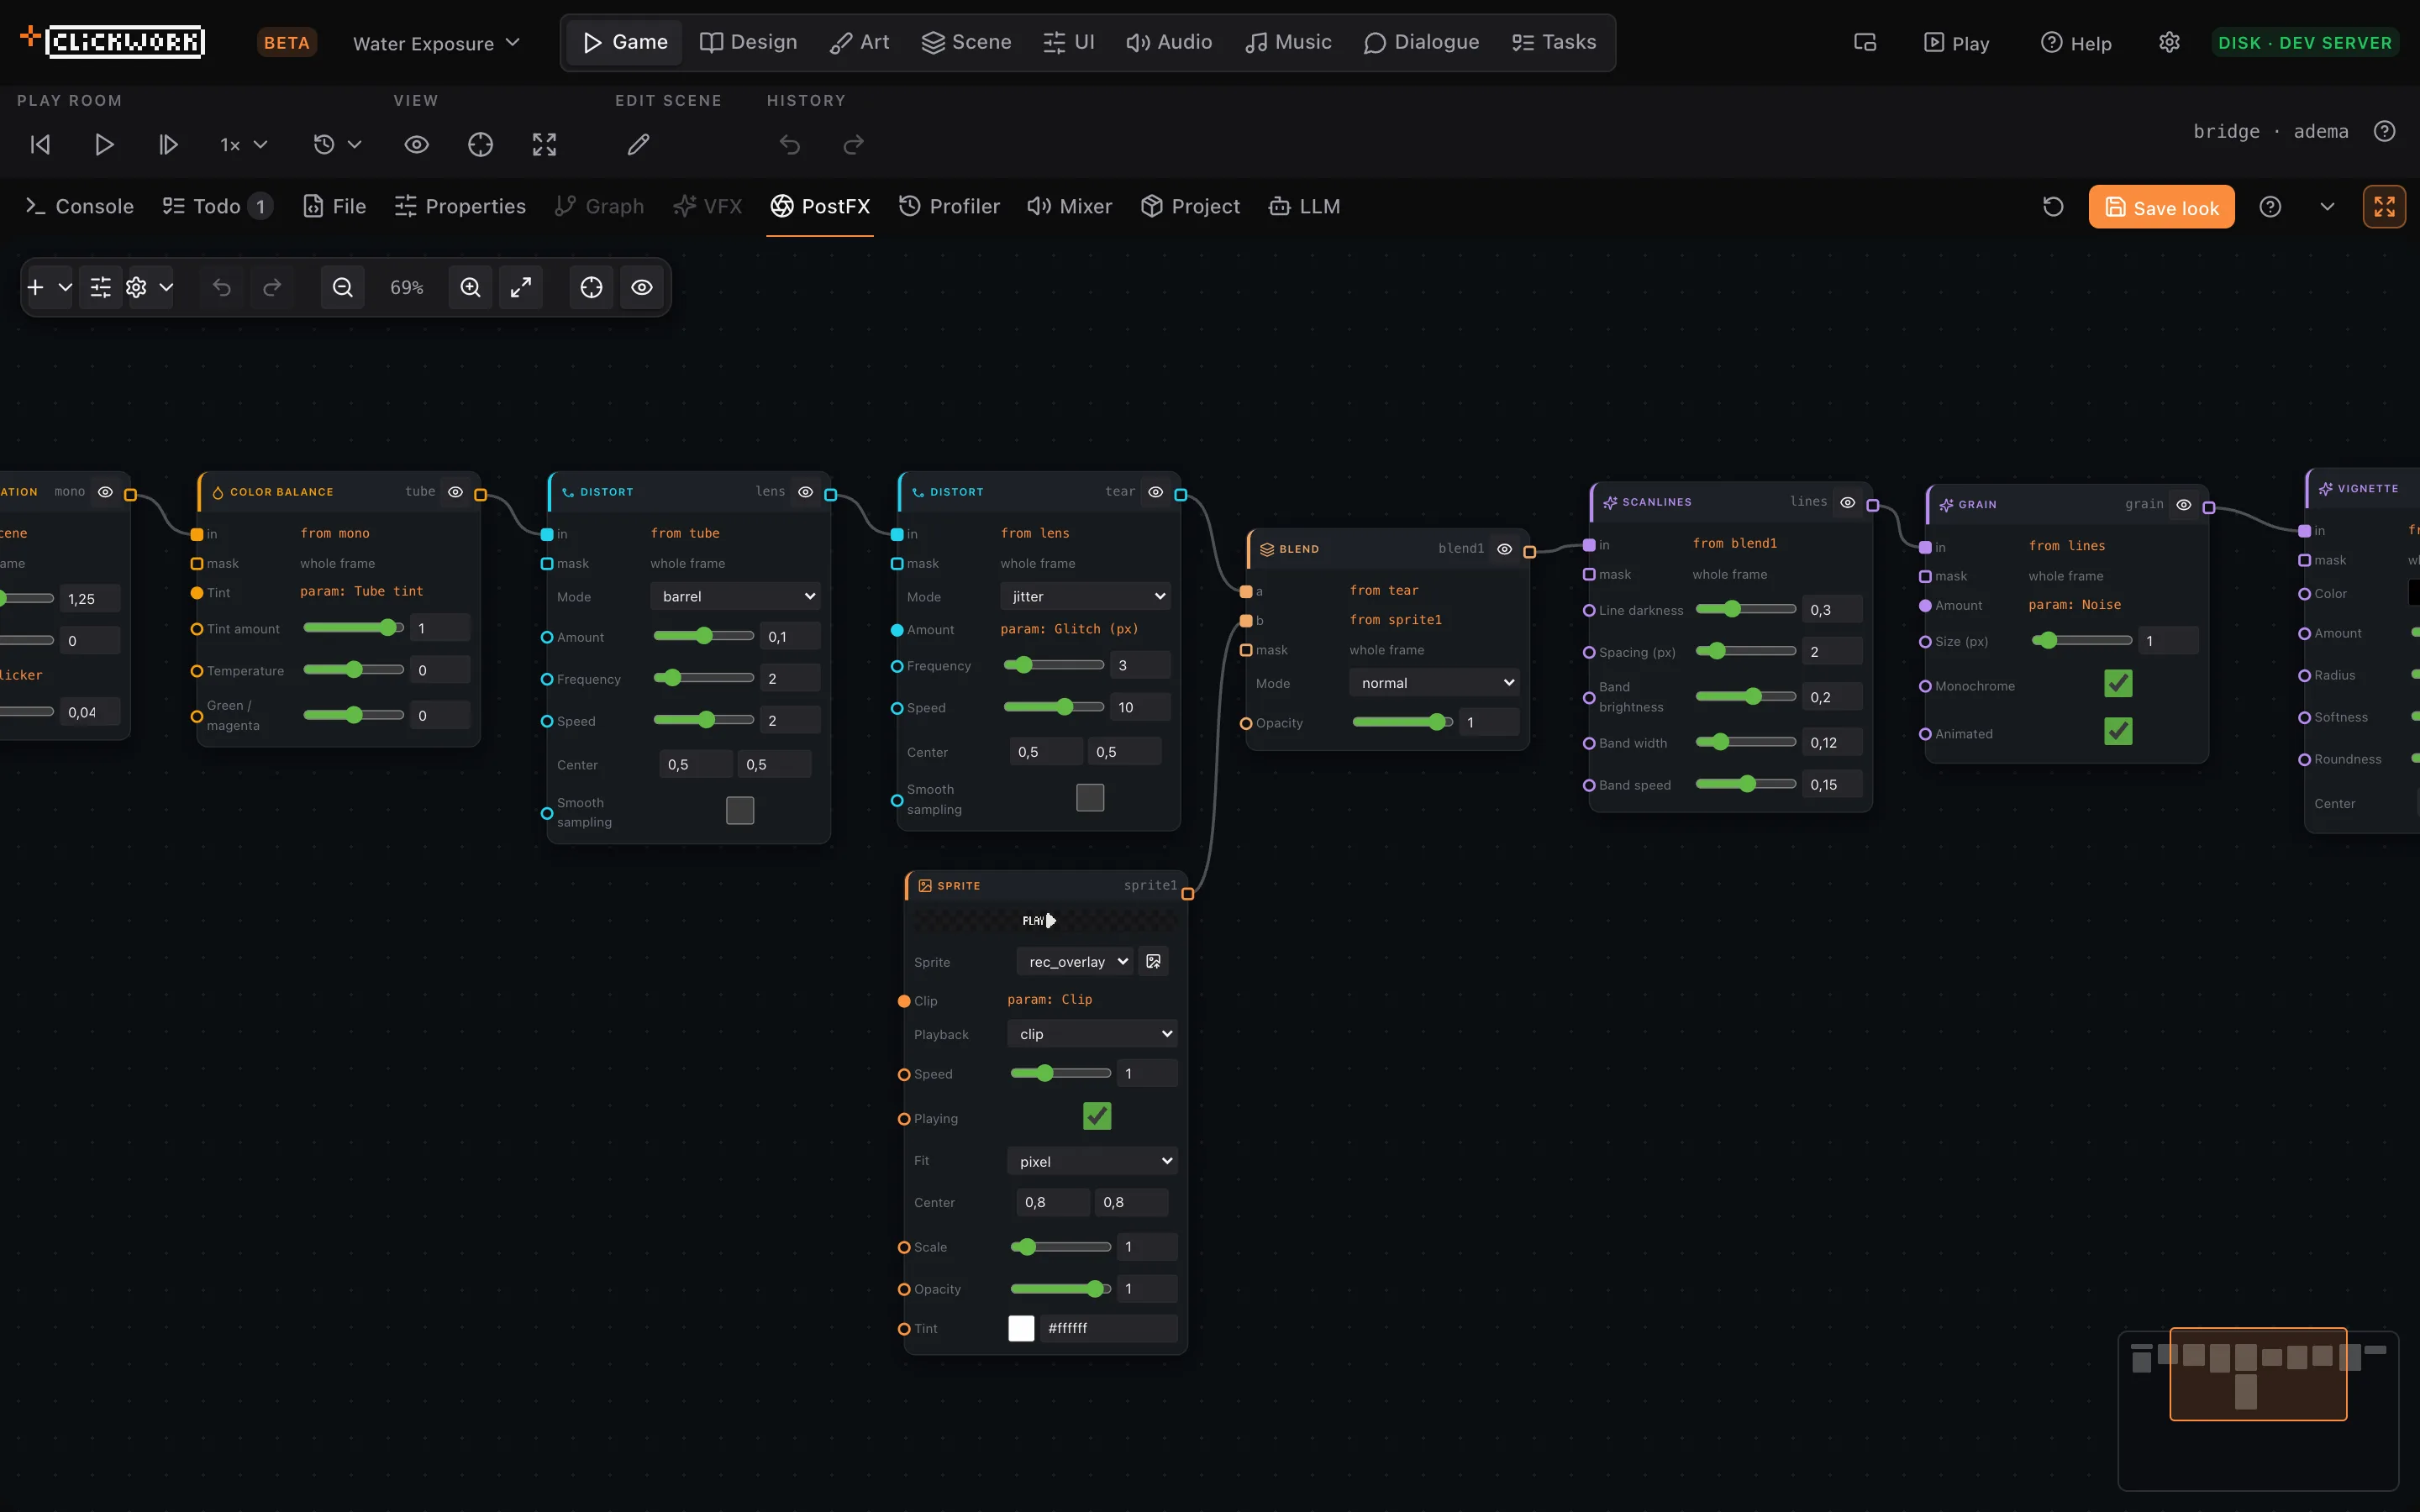Viewport: 2420px width, 1512px height.
Task: Open the jitter Mode dropdown on tear node
Action: (1085, 596)
